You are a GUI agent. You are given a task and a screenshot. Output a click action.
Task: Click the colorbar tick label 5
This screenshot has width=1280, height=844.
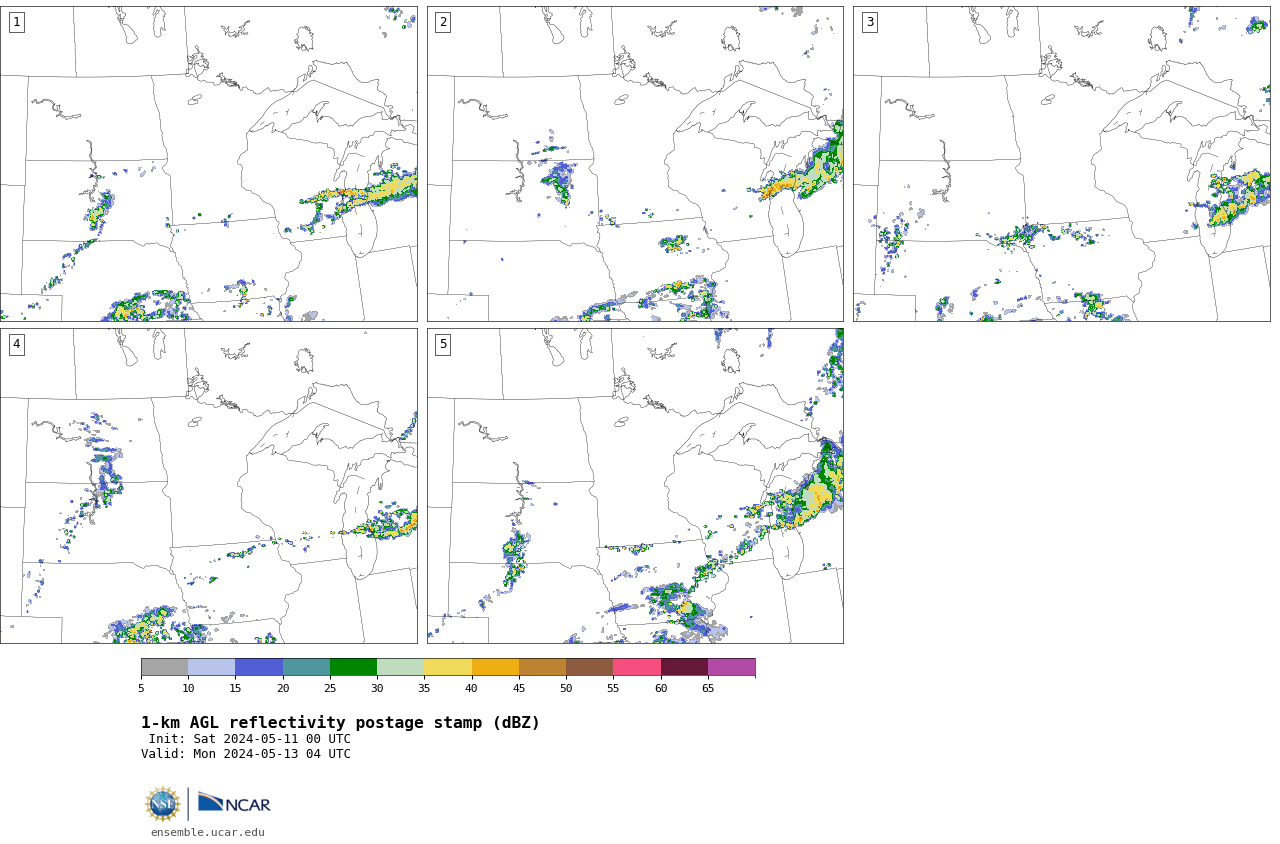[x=141, y=688]
